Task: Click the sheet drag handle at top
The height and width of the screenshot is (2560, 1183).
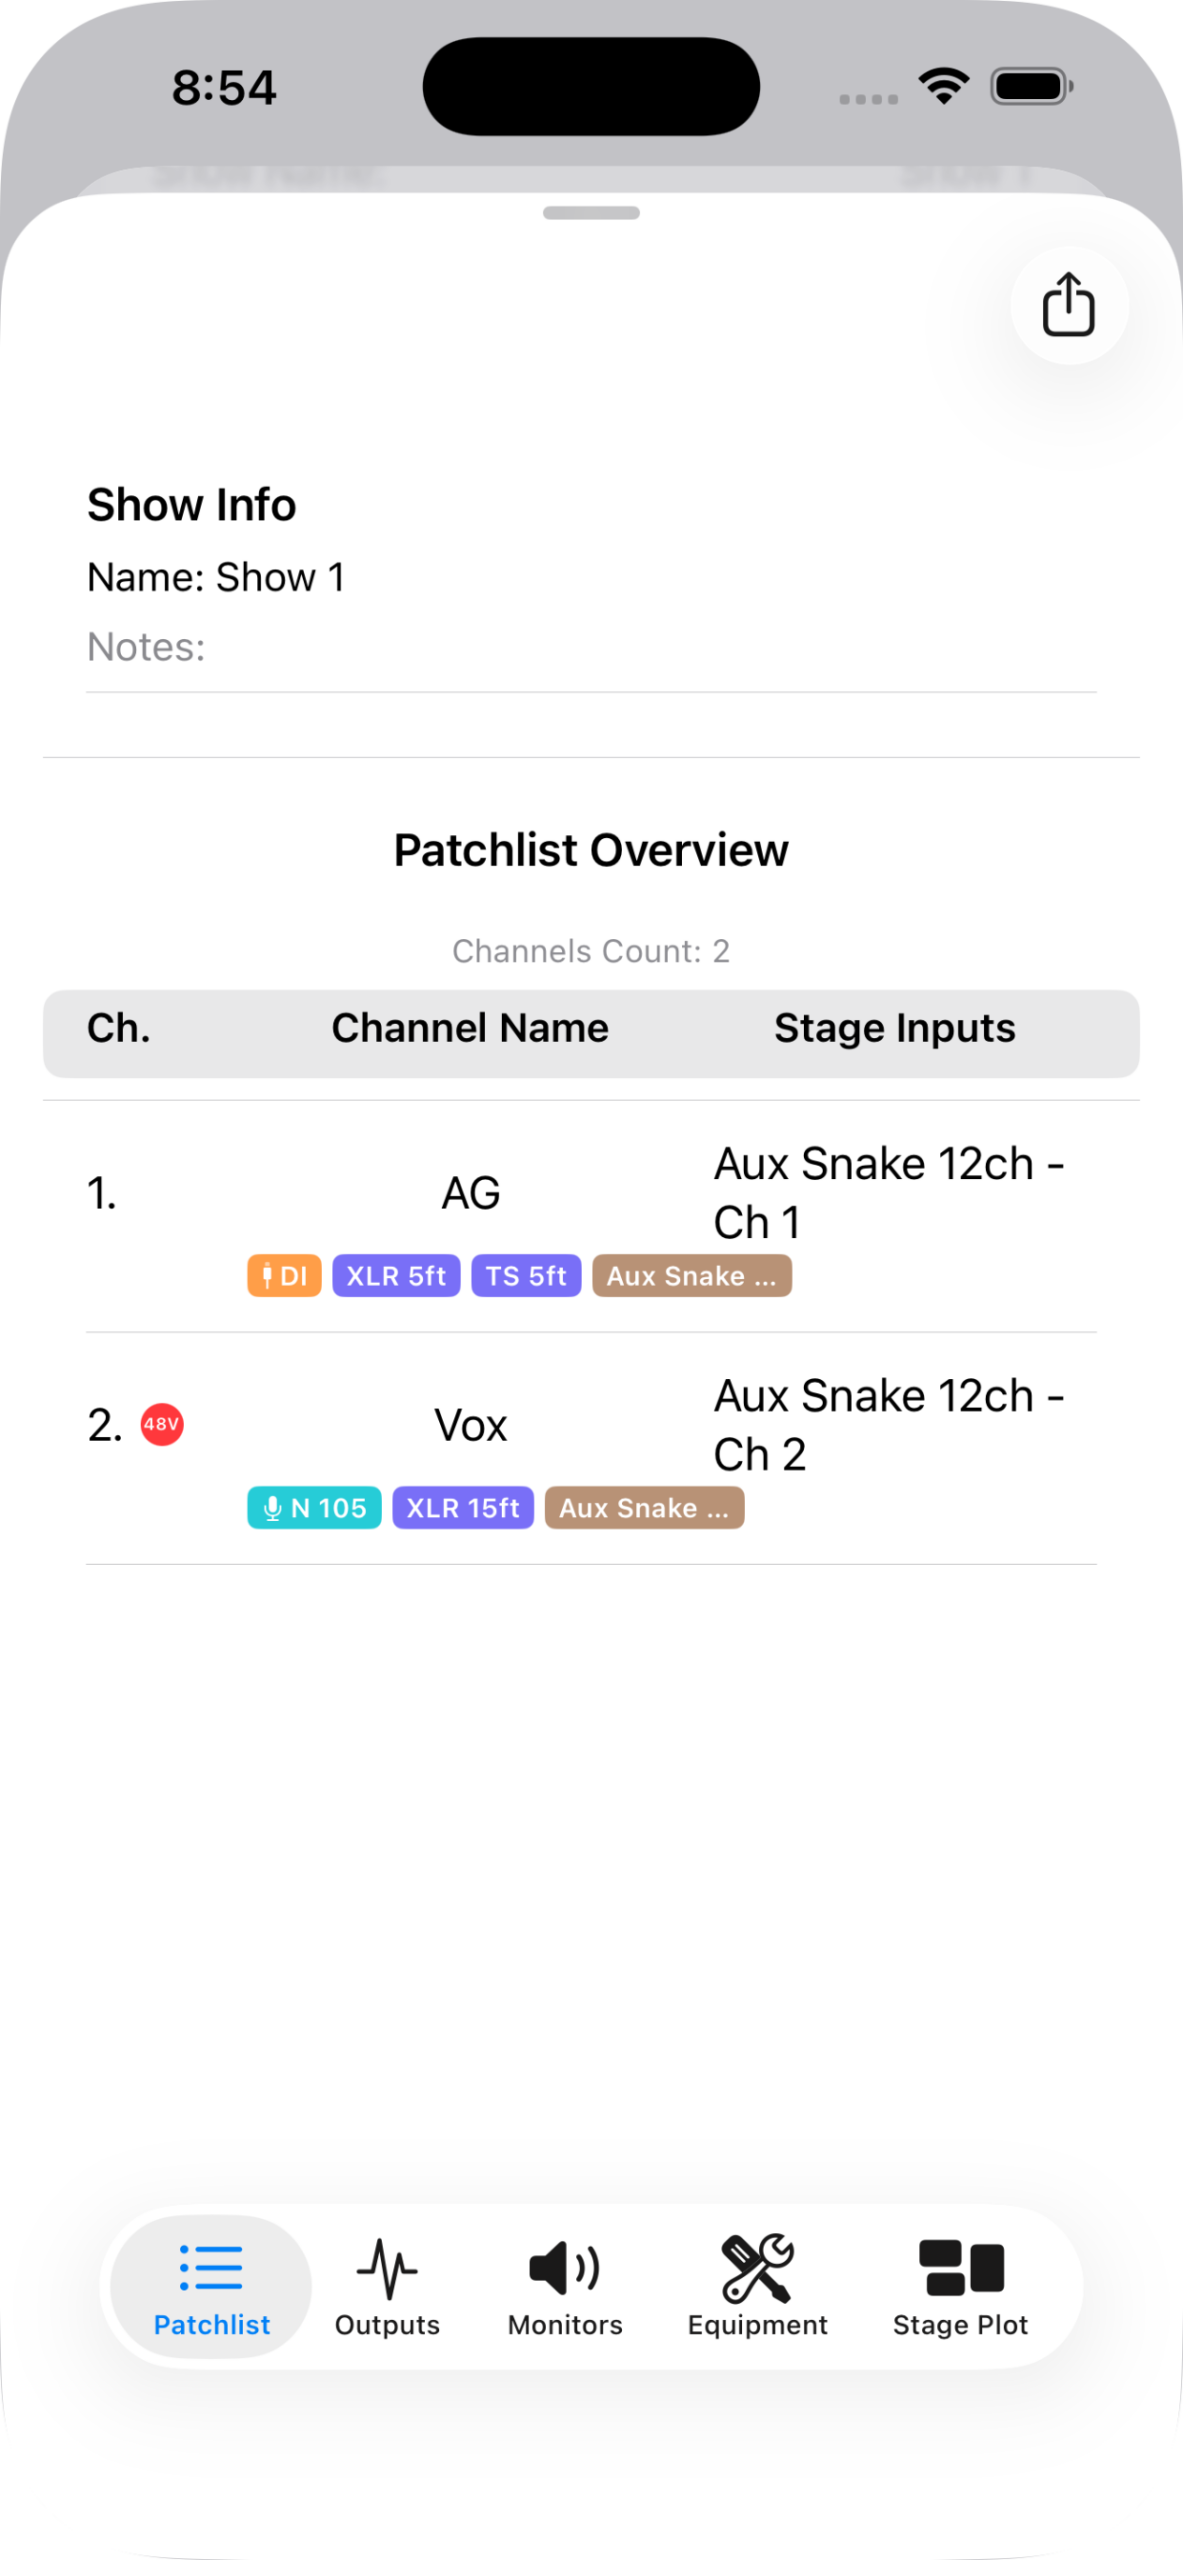Action: click(591, 213)
